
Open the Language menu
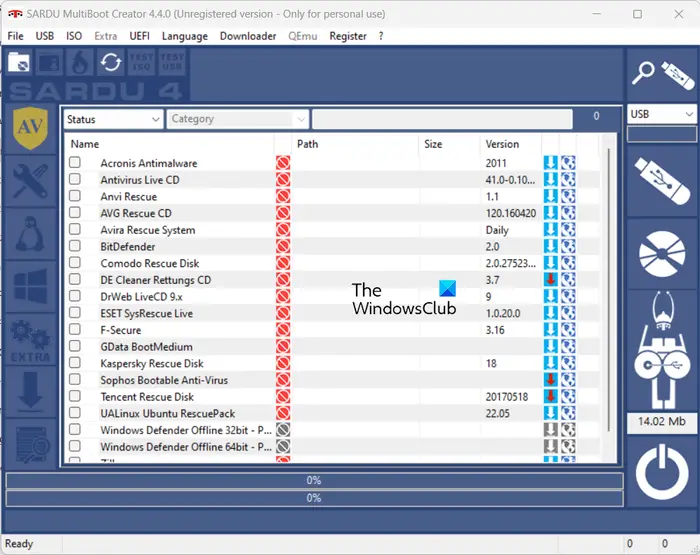pyautogui.click(x=185, y=36)
